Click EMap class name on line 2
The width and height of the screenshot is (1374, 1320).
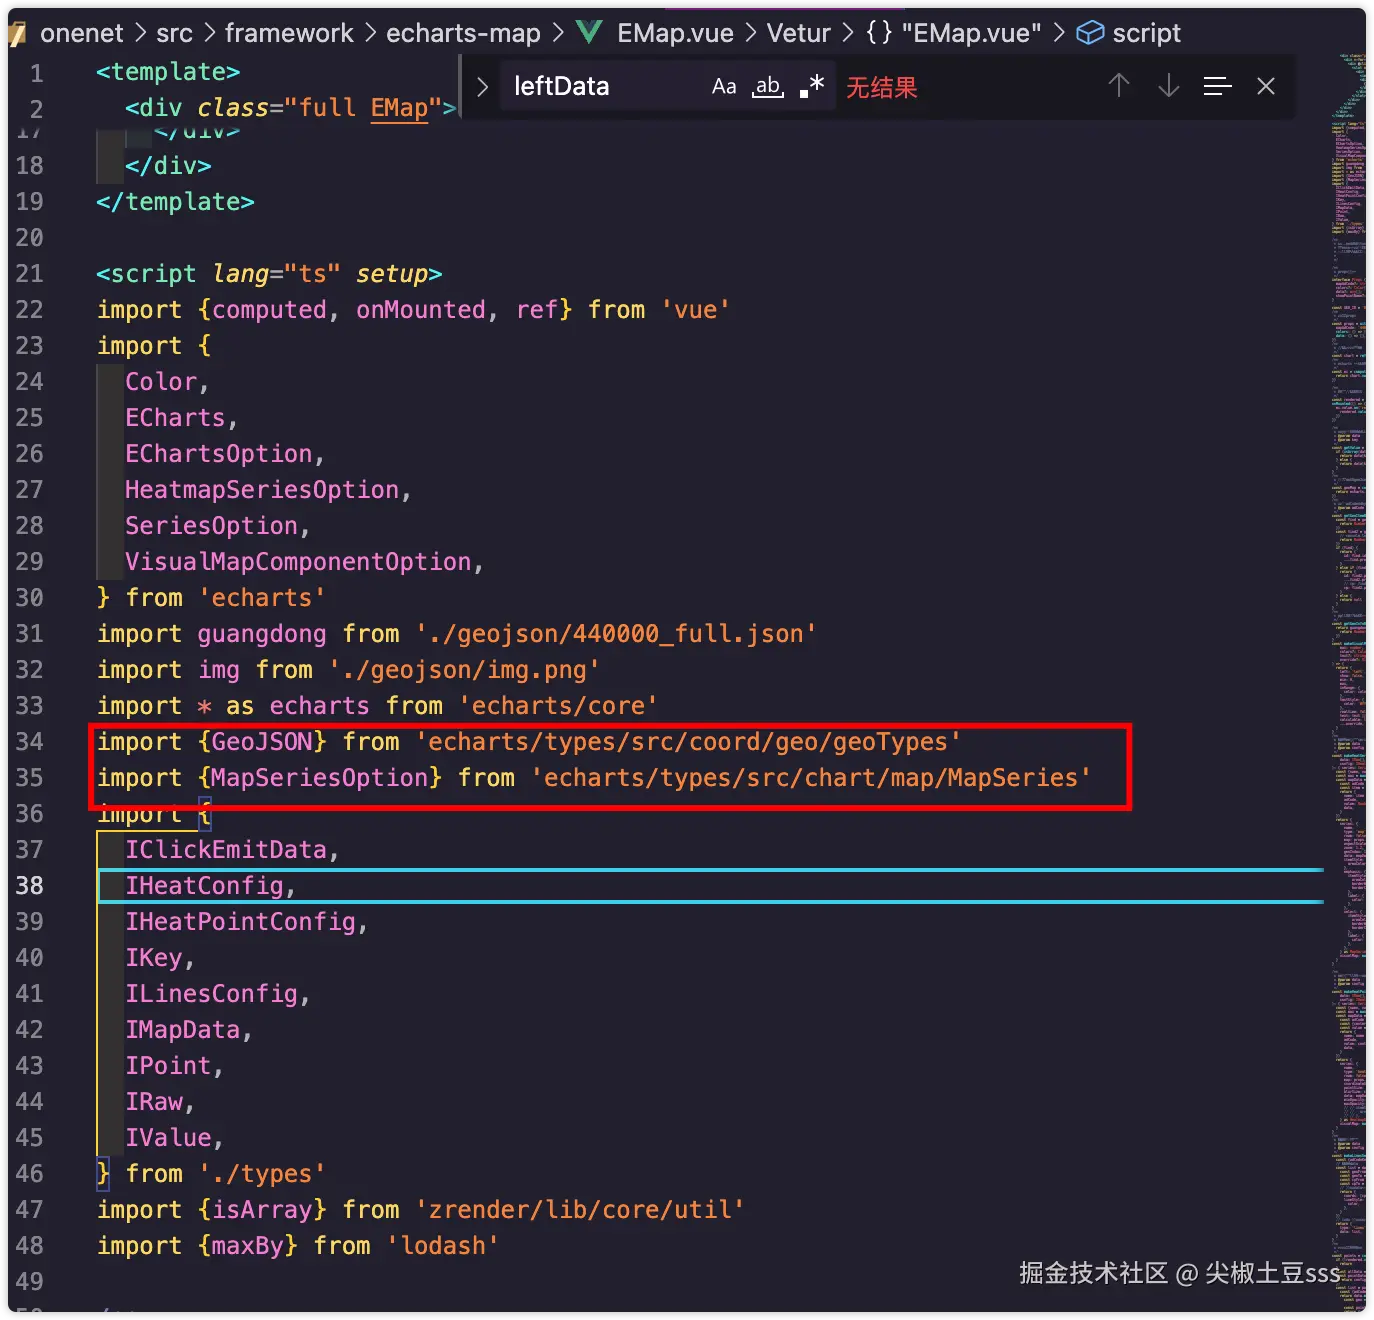tap(399, 108)
